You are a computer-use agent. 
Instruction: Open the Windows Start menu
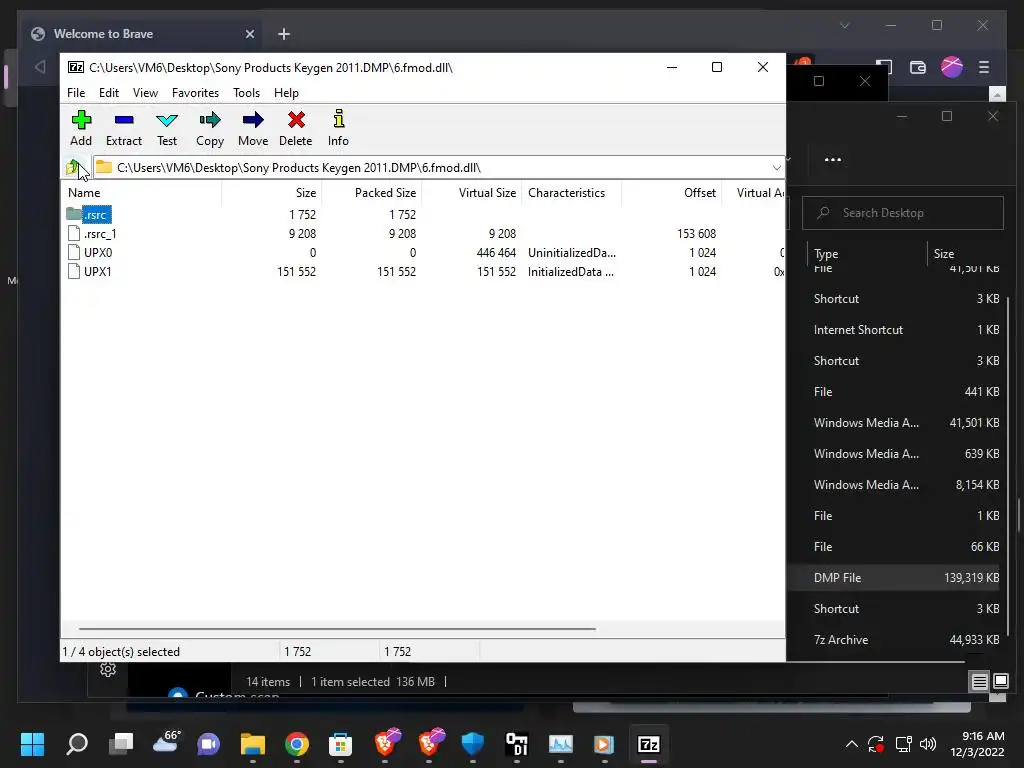(32, 744)
